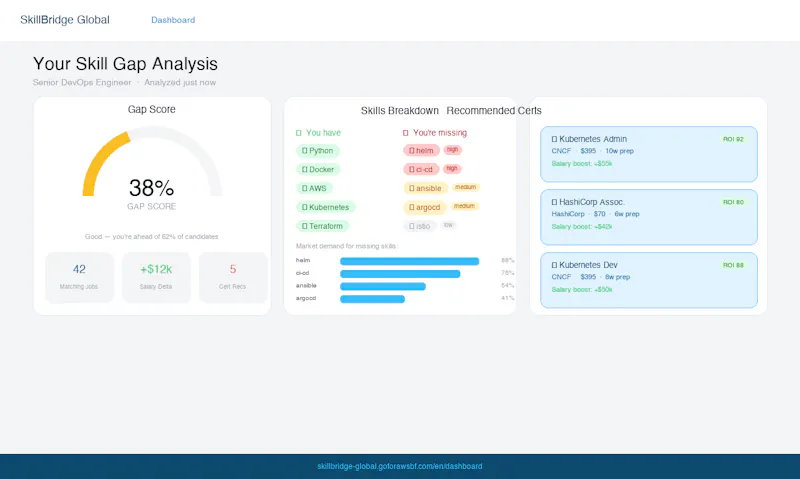Select the Kubernetes skill chip
The width and height of the screenshot is (800, 479).
point(326,207)
